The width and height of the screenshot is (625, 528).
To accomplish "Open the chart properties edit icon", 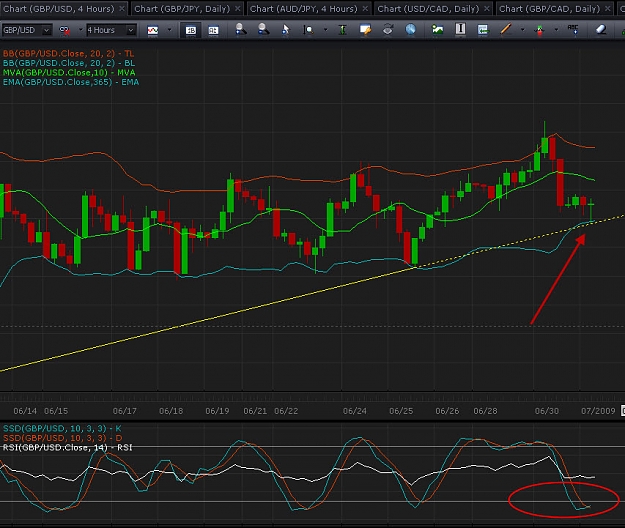I will point(365,29).
